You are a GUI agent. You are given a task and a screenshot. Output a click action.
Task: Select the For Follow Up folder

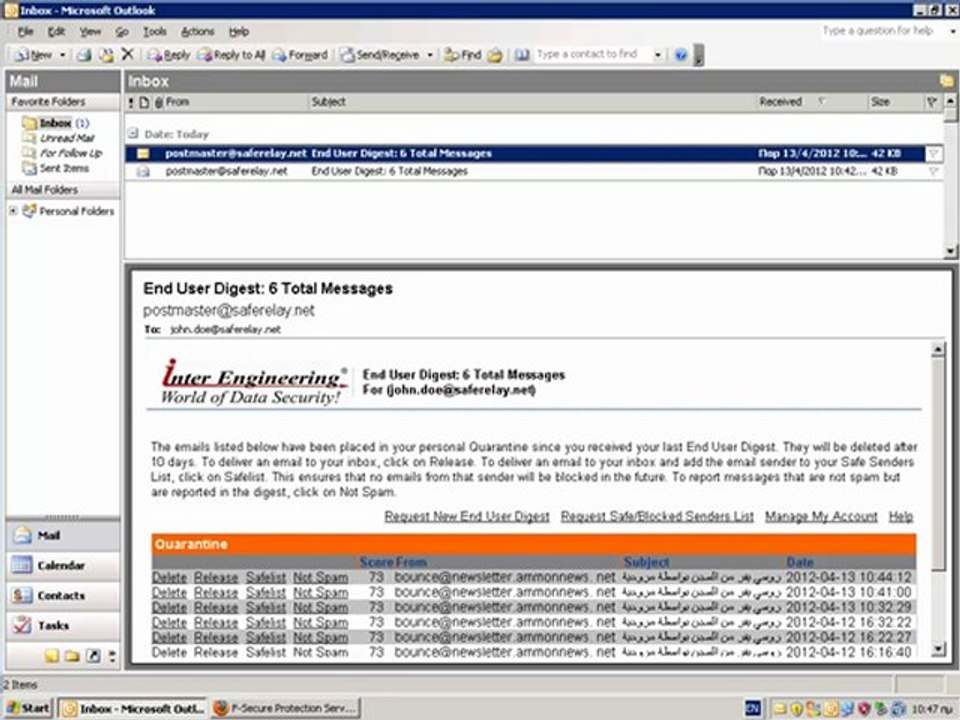62,153
